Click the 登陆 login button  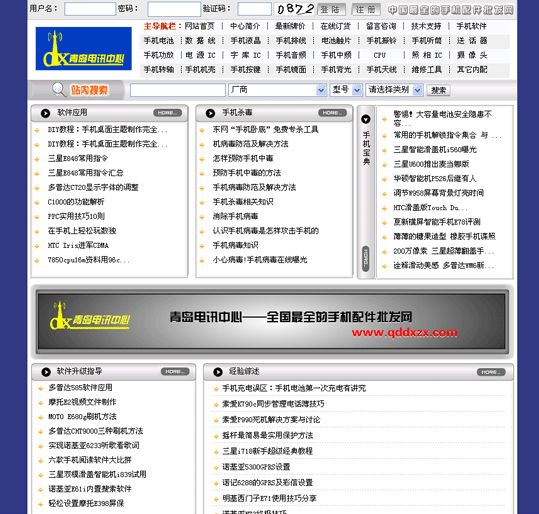(331, 9)
